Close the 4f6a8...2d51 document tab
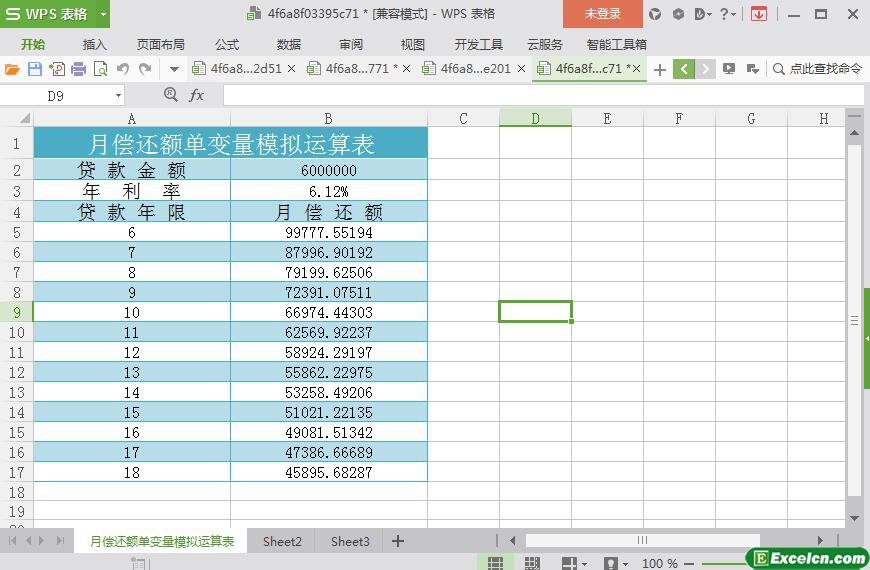 click(x=292, y=69)
